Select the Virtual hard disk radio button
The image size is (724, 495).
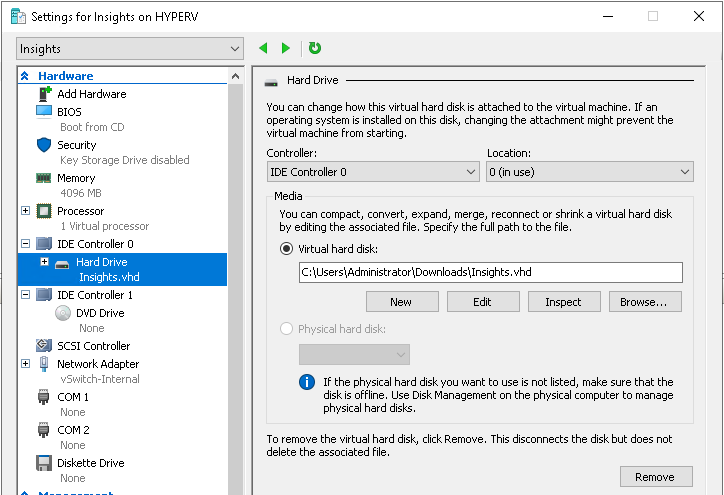pos(287,249)
